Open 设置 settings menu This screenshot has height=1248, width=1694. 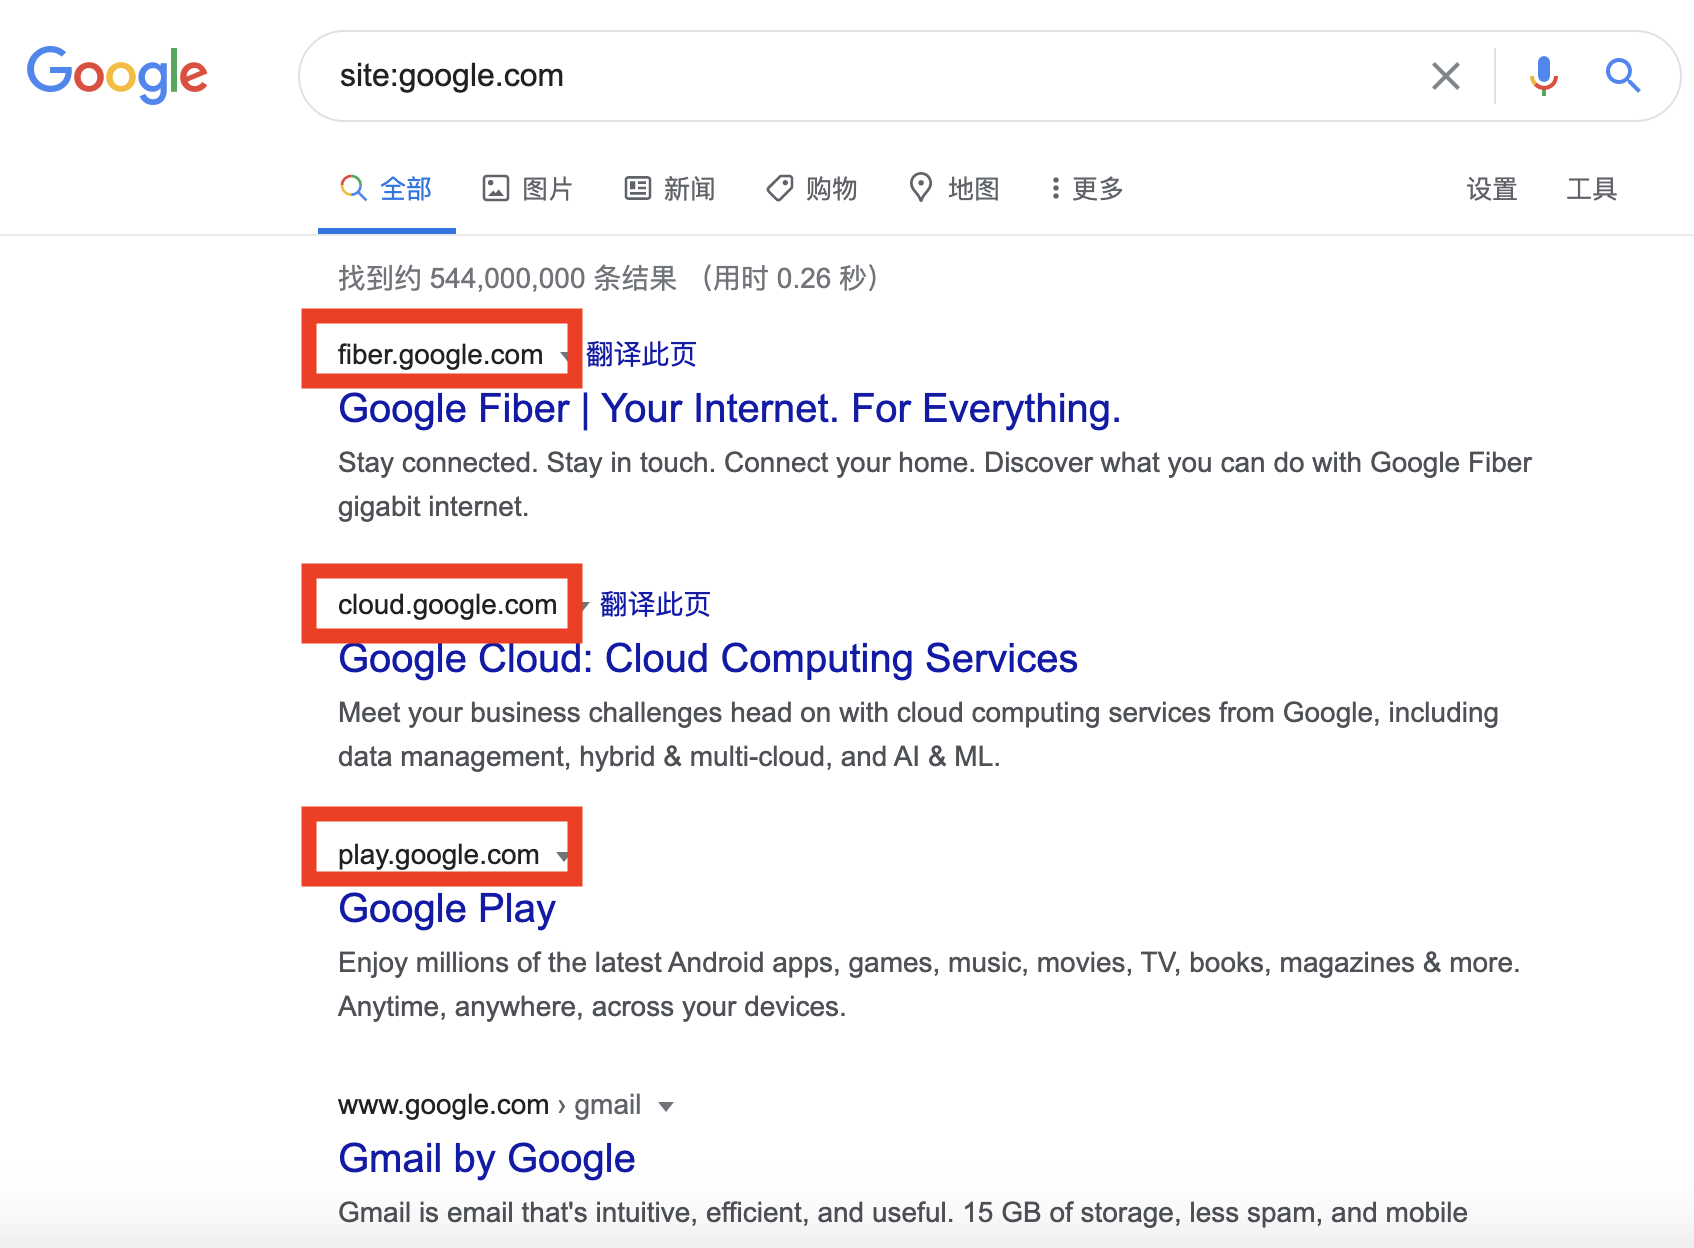coord(1491,189)
